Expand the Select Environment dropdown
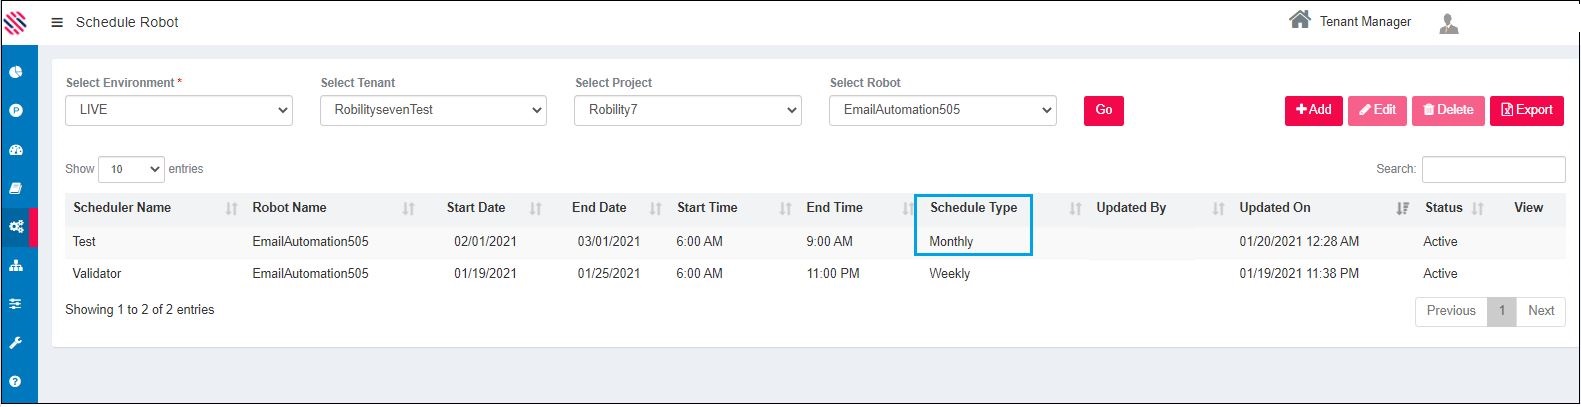 (179, 110)
